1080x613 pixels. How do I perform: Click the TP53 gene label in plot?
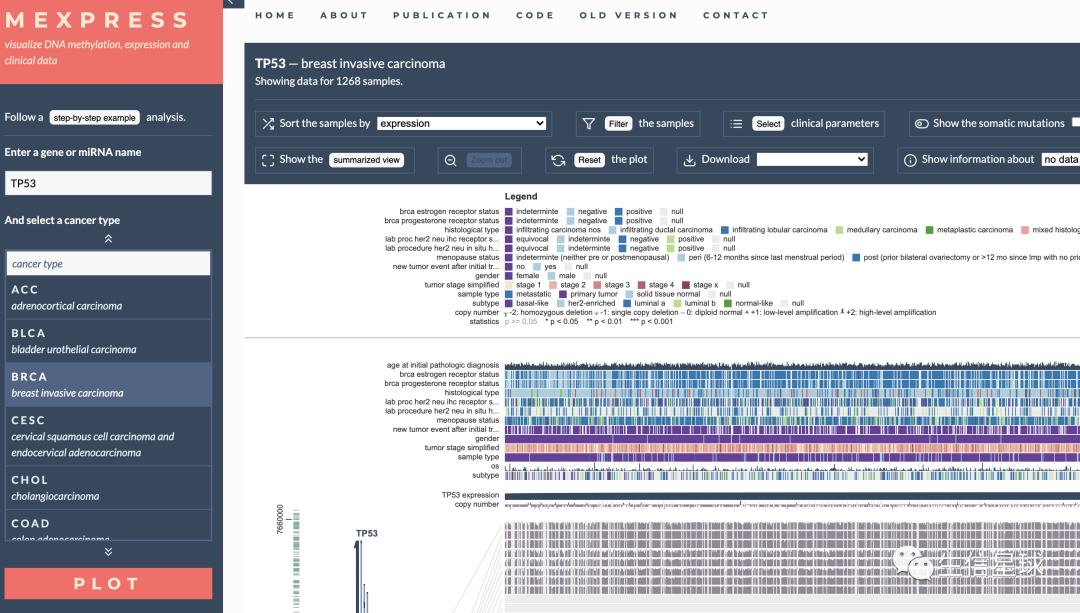366,534
